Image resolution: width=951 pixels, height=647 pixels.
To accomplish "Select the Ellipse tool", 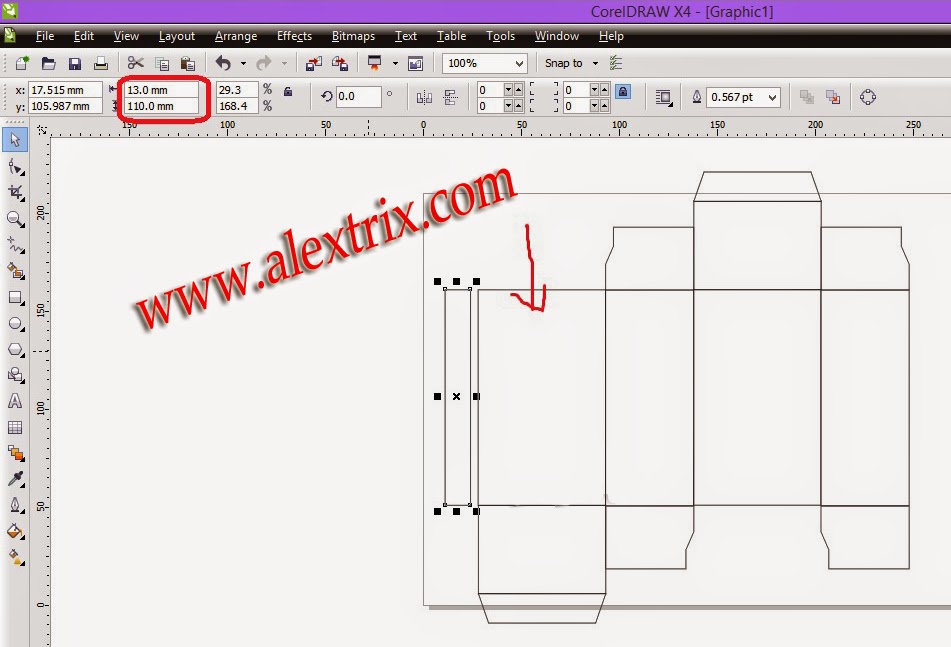I will (16, 324).
